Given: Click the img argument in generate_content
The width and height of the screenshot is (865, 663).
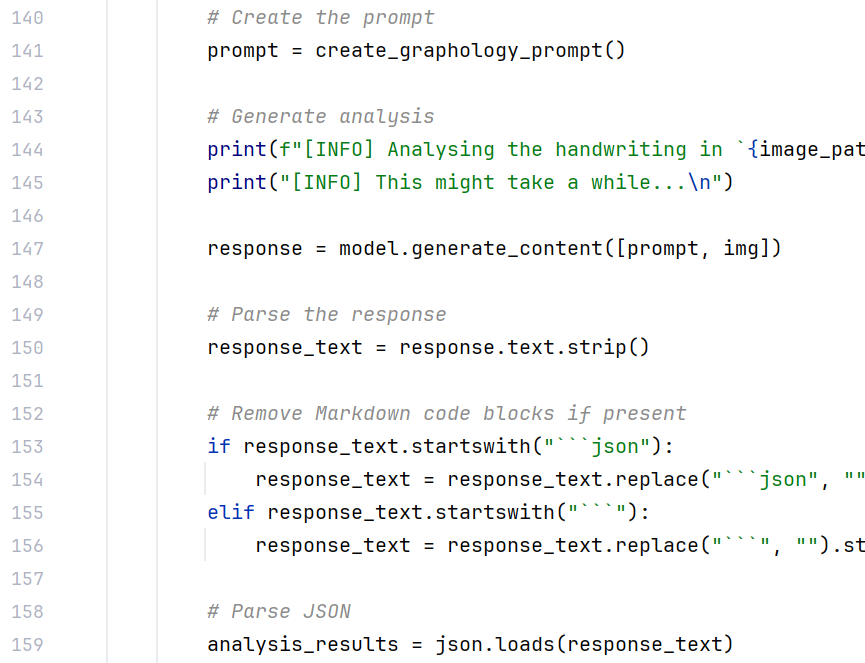Looking at the screenshot, I should (741, 249).
